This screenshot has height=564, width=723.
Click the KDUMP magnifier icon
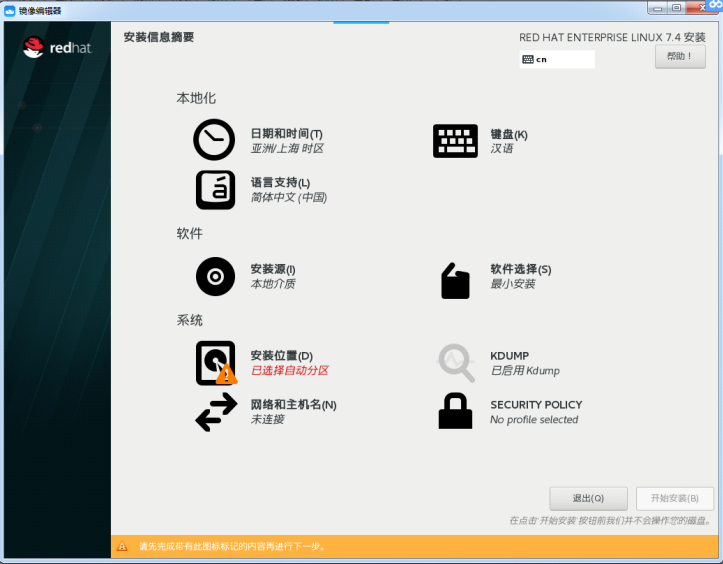456,363
